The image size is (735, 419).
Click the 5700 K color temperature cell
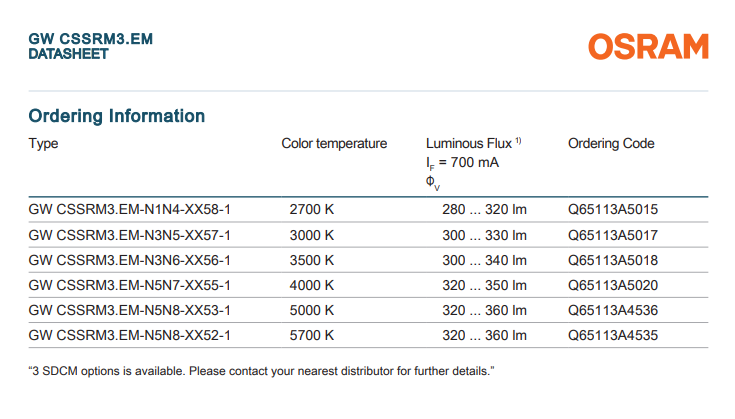coord(312,336)
